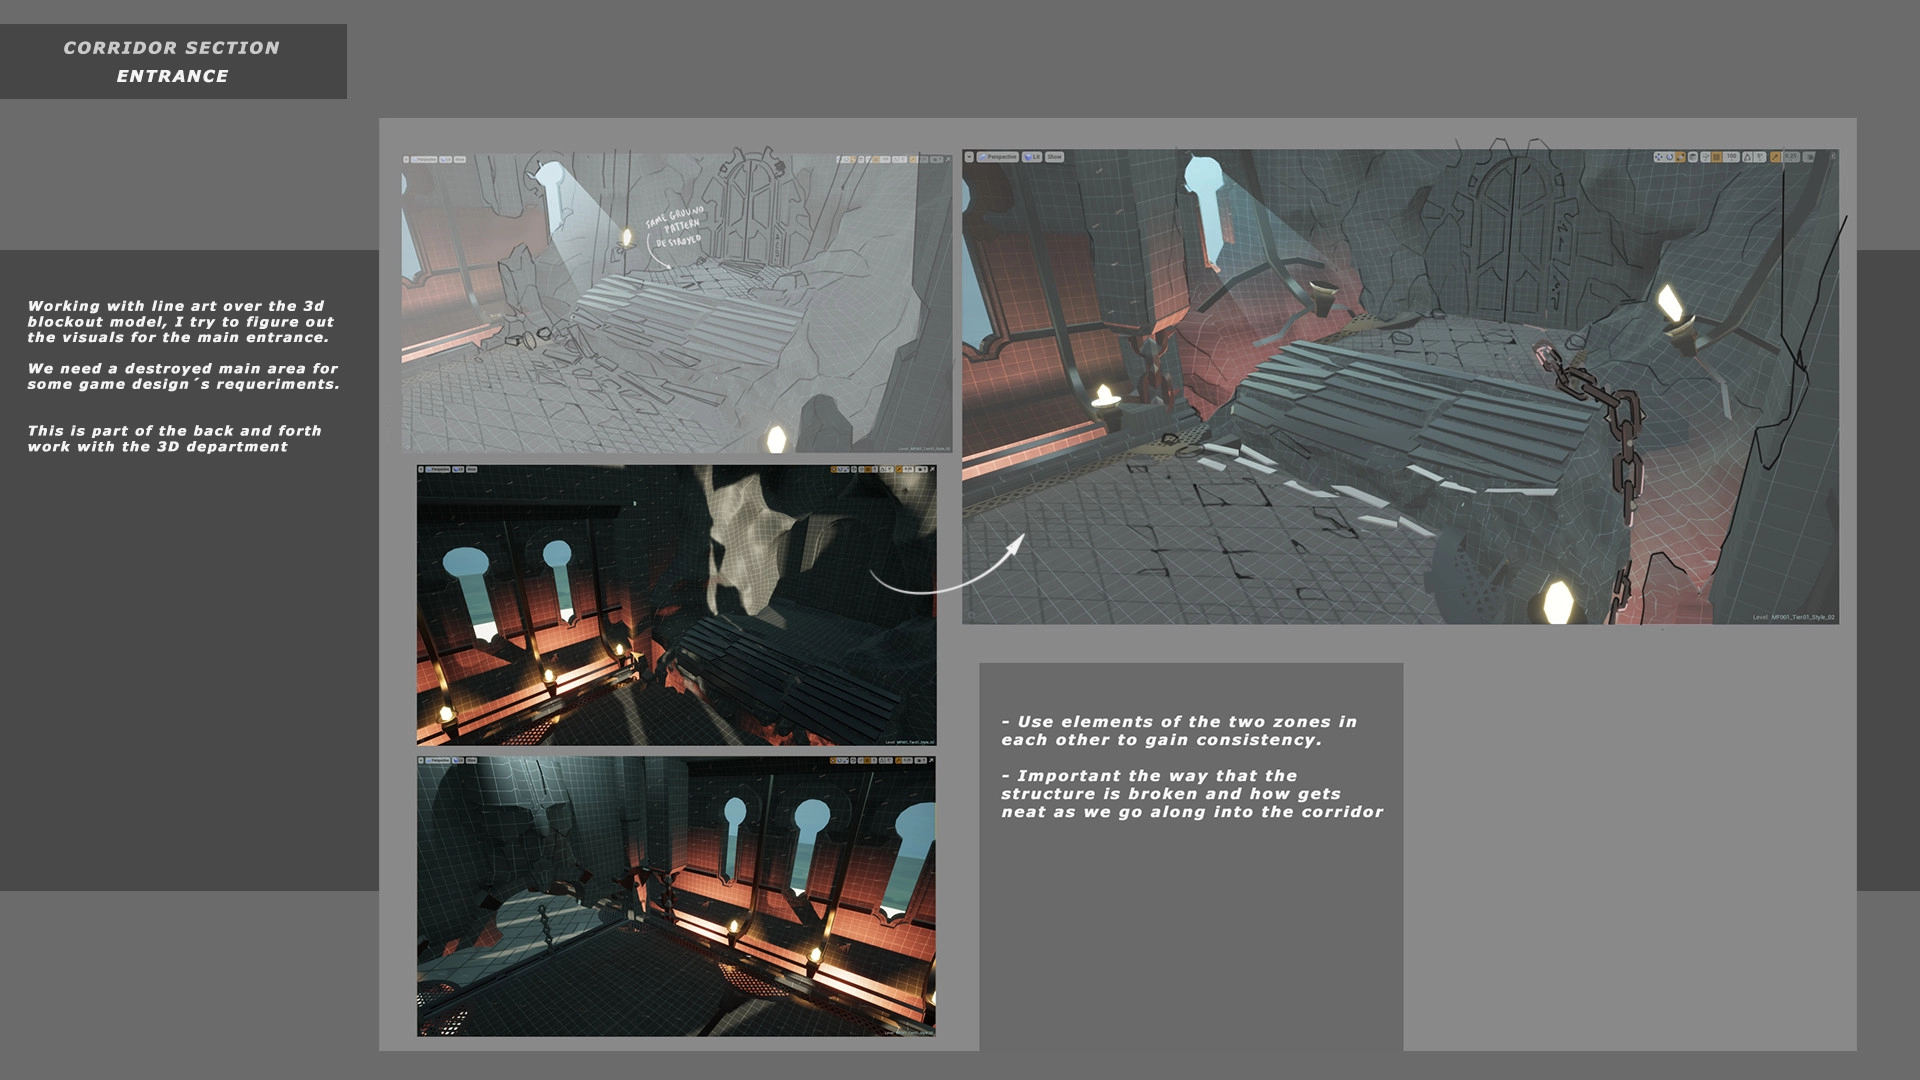
Task: Click camera speed icon in large viewport
Action: click(x=1809, y=157)
